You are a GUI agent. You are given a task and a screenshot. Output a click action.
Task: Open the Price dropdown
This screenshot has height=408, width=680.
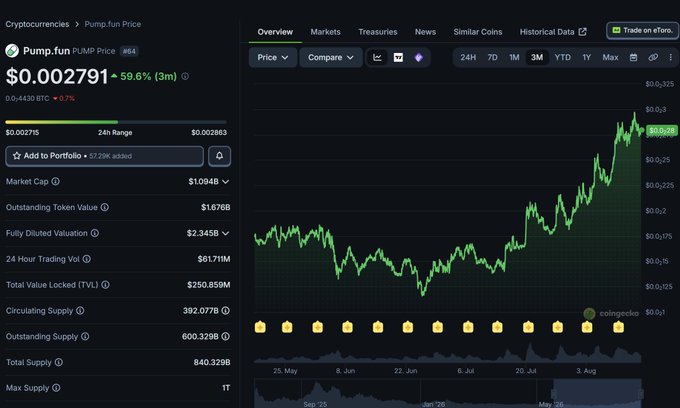pos(273,57)
